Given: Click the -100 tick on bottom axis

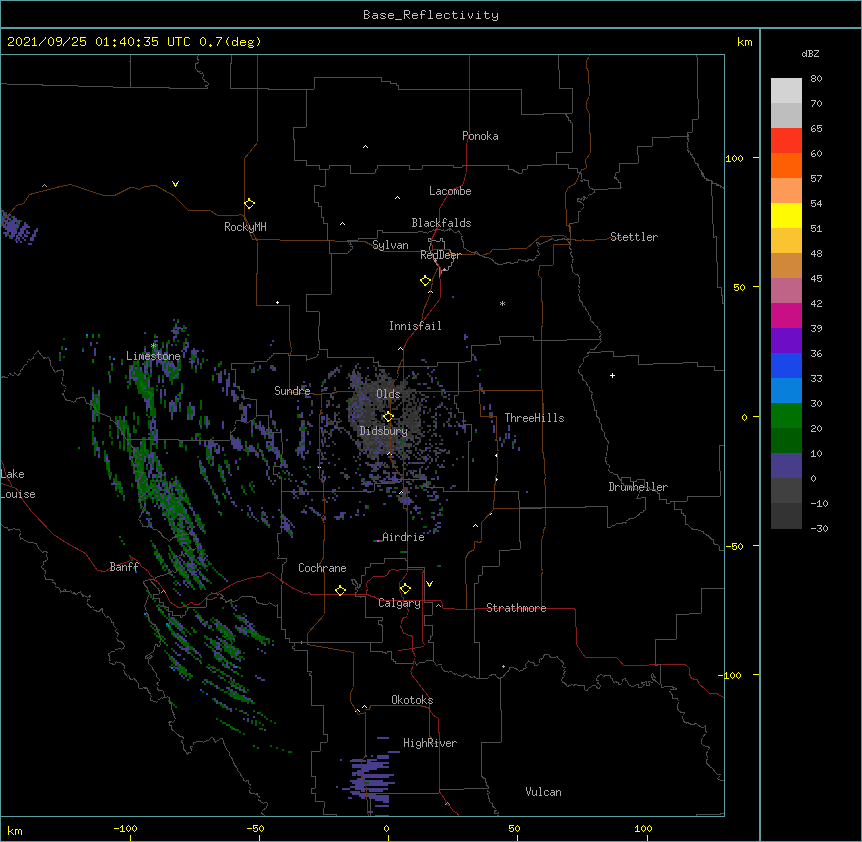Looking at the screenshot, I should pyautogui.click(x=125, y=828).
